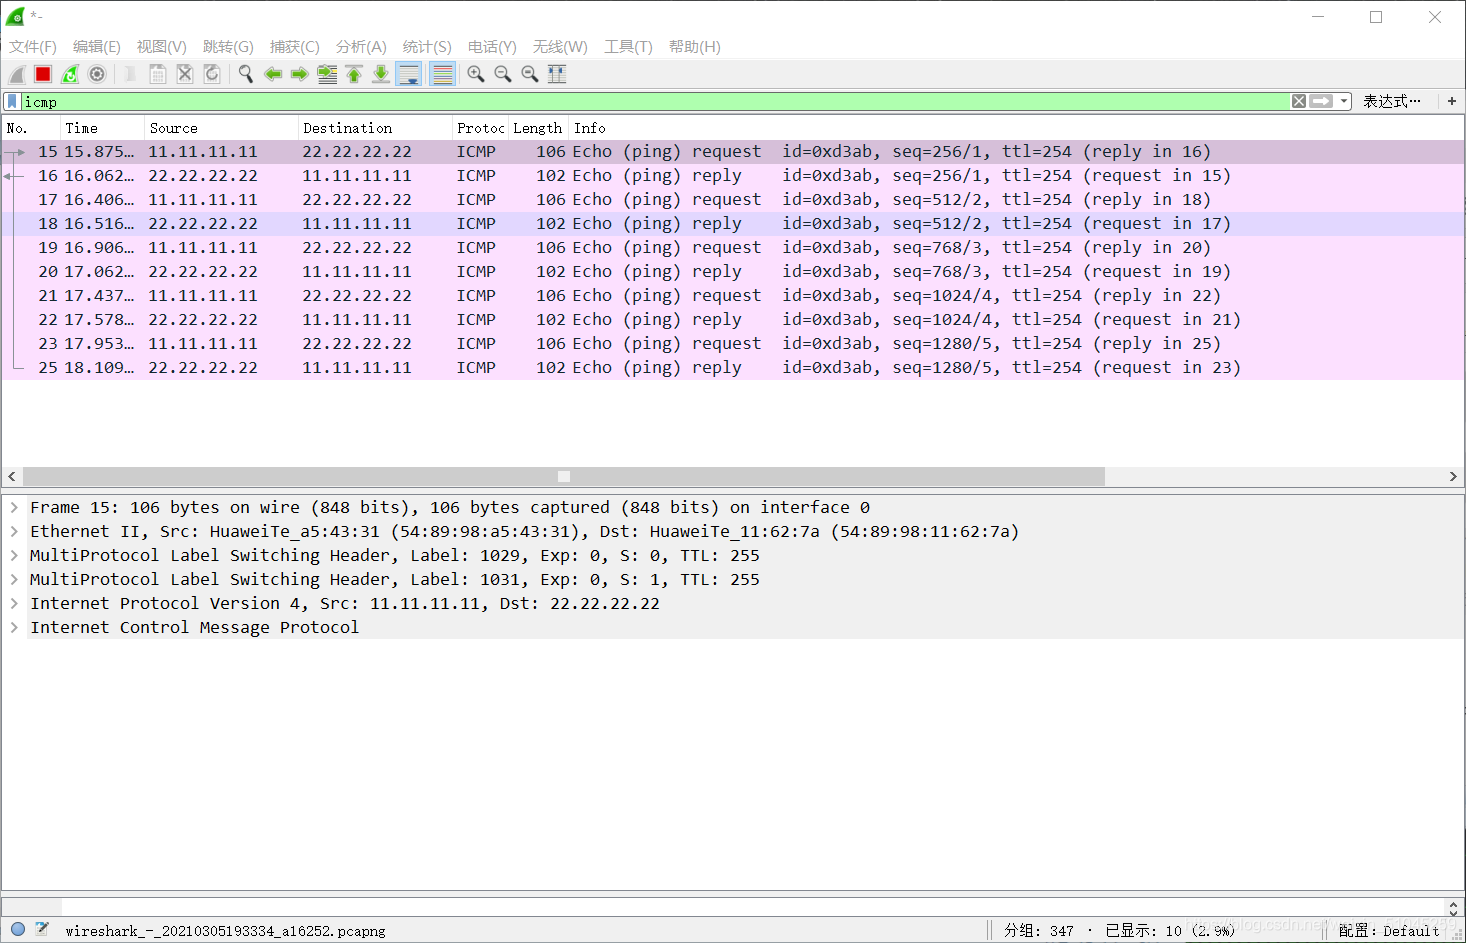
Task: Toggle auto-scroll during live capture
Action: pos(409,74)
